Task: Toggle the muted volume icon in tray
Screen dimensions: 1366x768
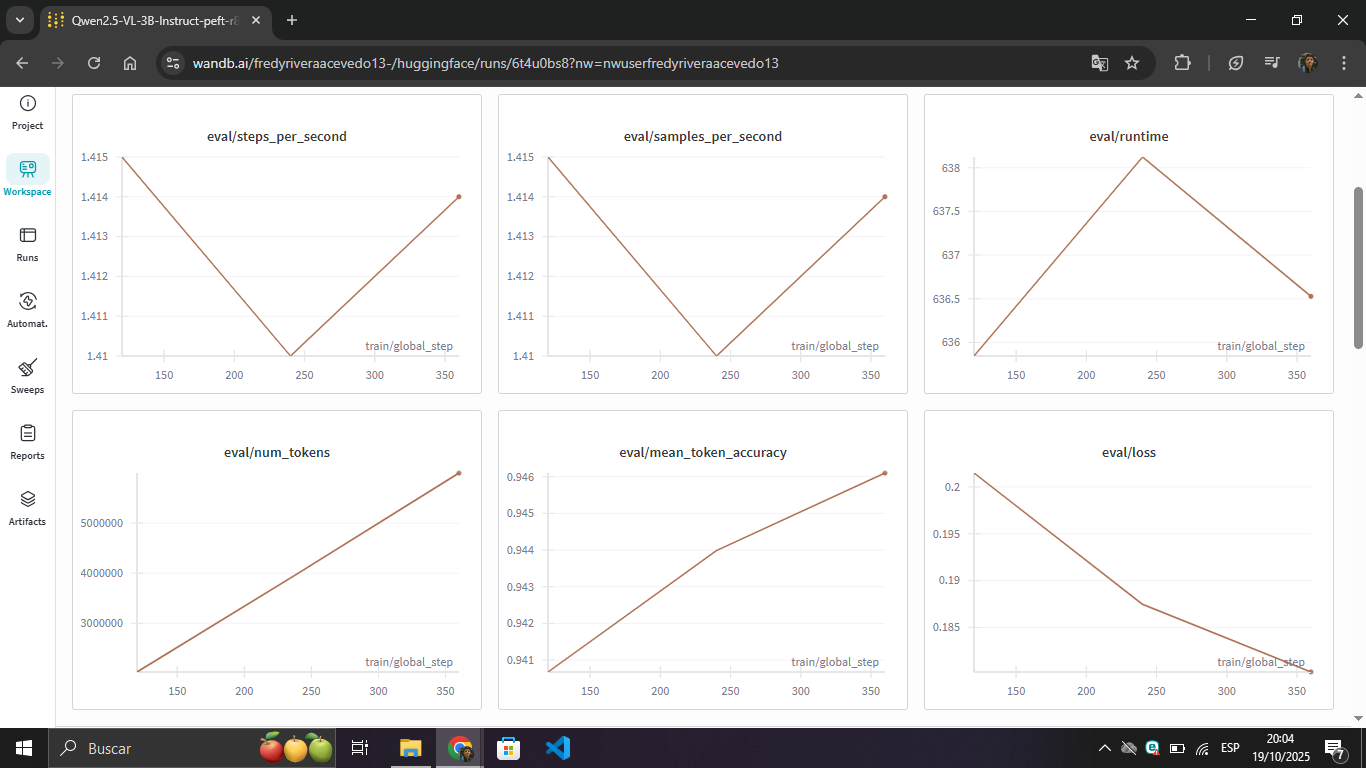Action: (1129, 747)
